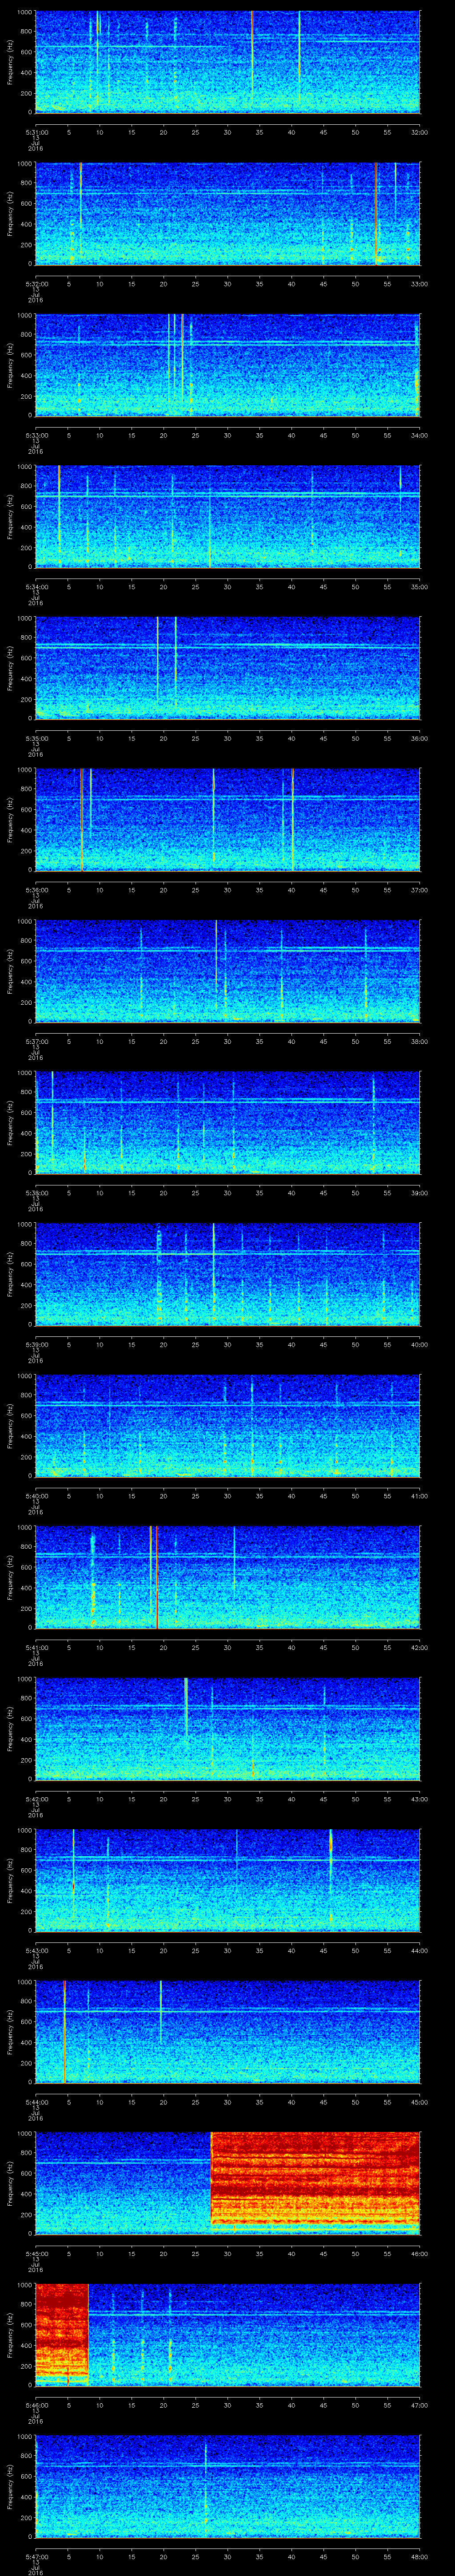Image resolution: width=455 pixels, height=2576 pixels.
Task: Click the spectrogram panel starting at 5:47:00
Action: 228,2486
